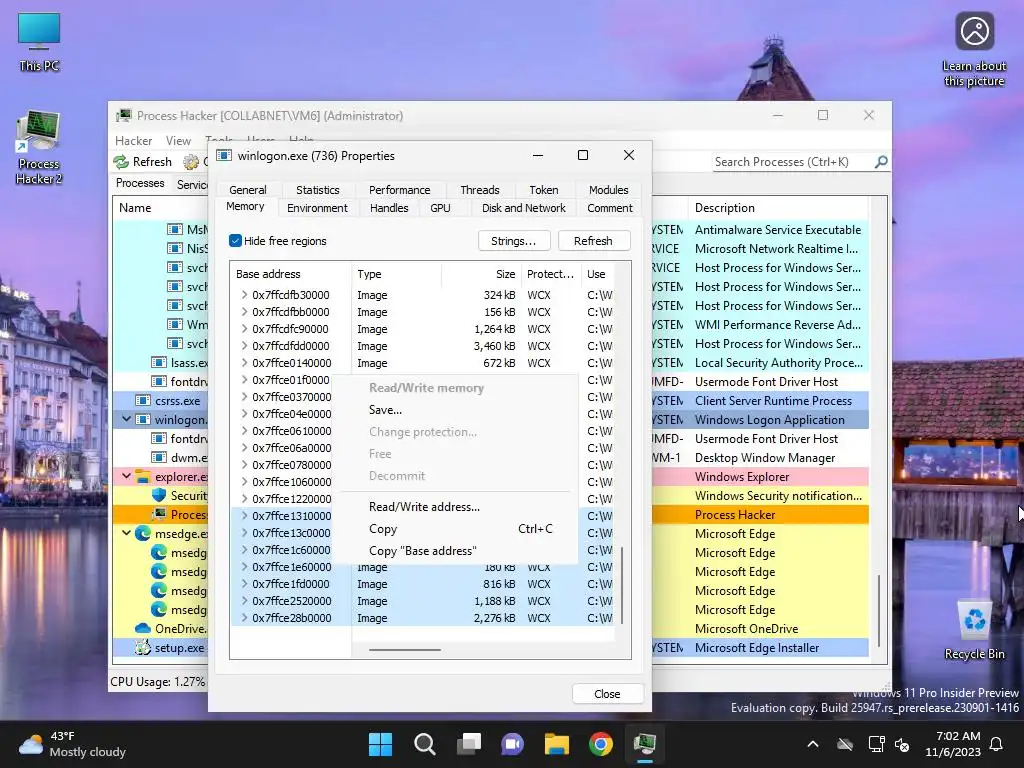This screenshot has width=1024, height=768.
Task: Click the Statistics tab
Action: click(x=317, y=190)
